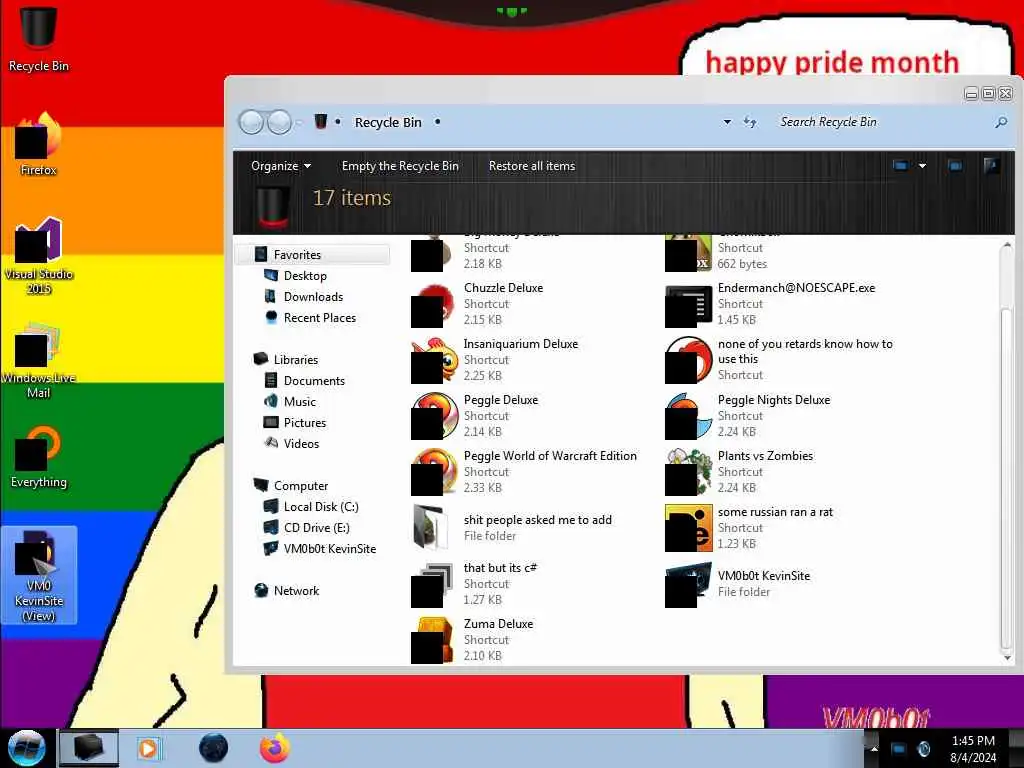This screenshot has width=1024, height=768.
Task: Select VM0 KevinSite (View) desktop icon
Action: click(x=39, y=575)
